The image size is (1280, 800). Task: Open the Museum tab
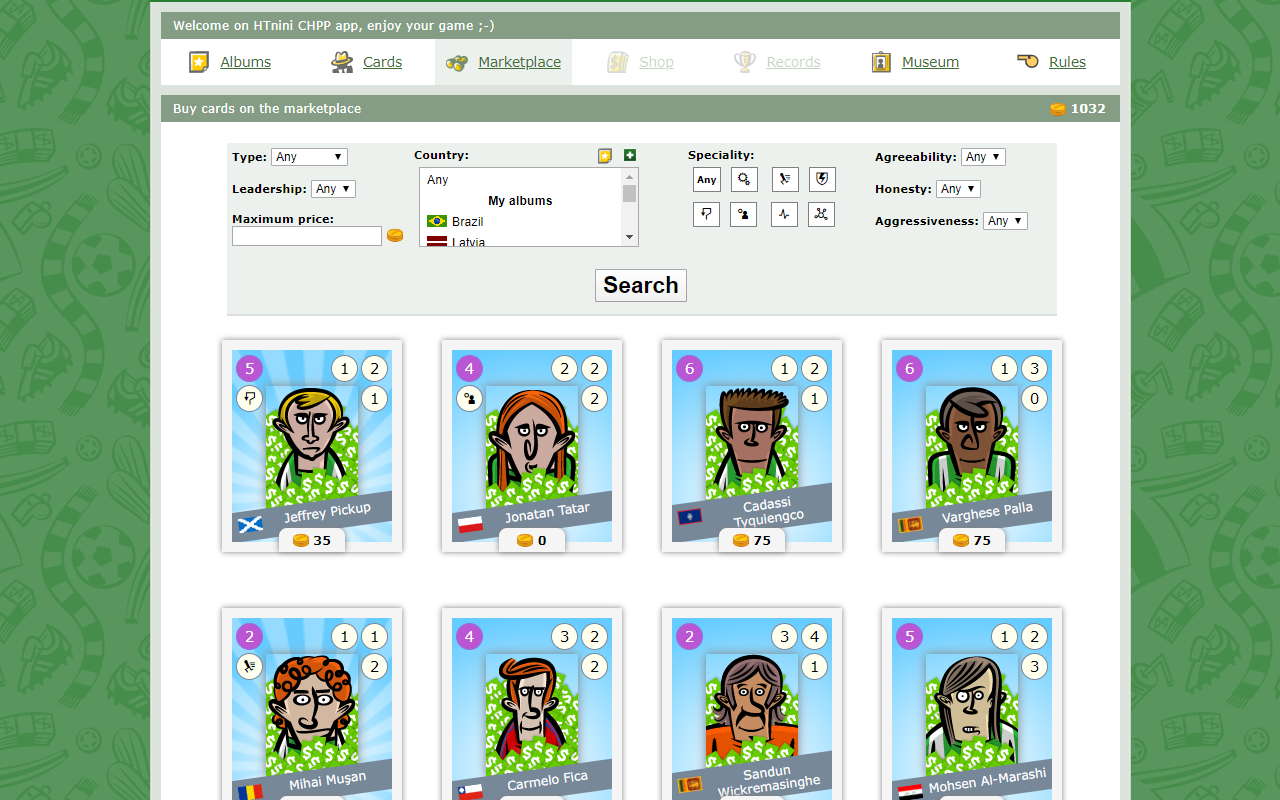(x=915, y=62)
